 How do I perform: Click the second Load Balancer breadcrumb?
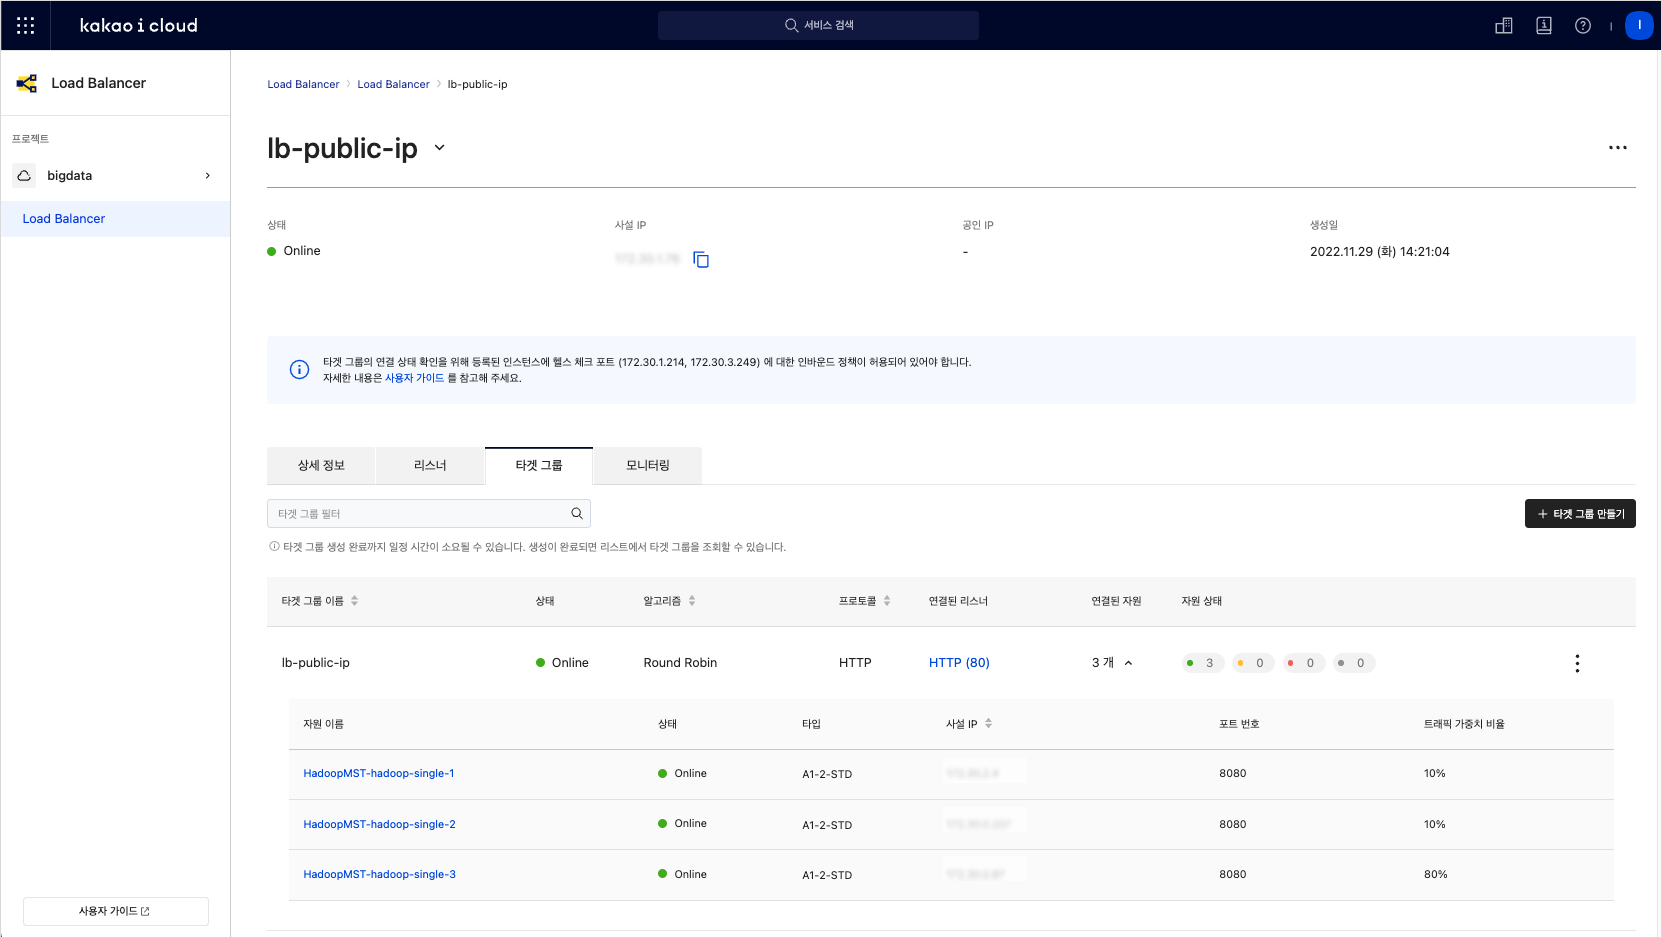pyautogui.click(x=393, y=85)
